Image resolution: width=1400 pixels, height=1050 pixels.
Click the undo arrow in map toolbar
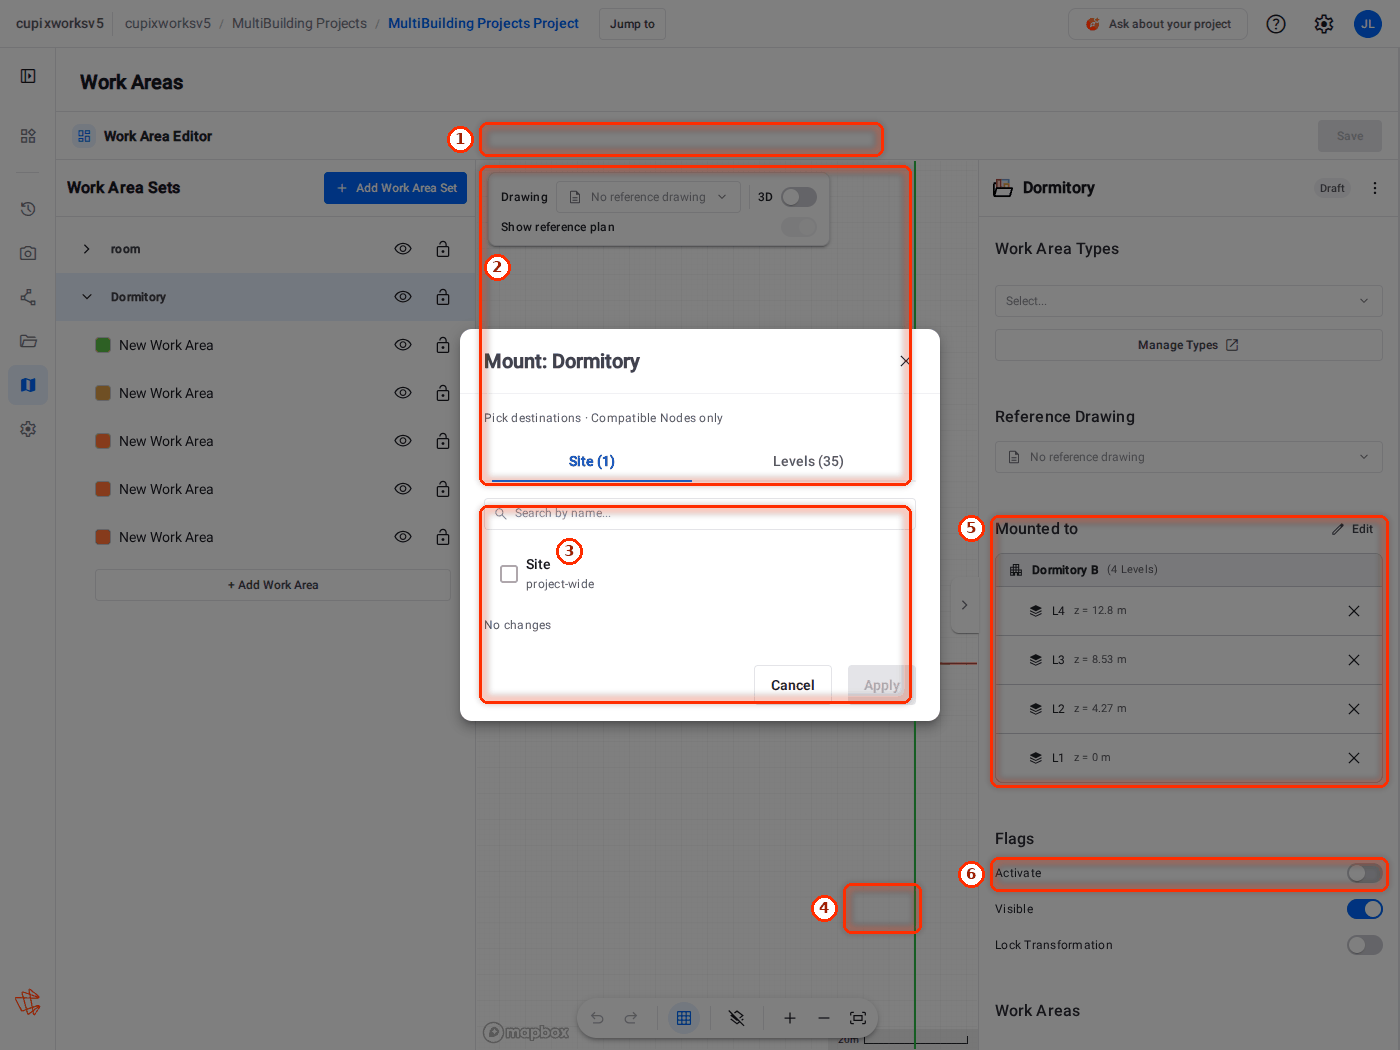[x=597, y=1018]
